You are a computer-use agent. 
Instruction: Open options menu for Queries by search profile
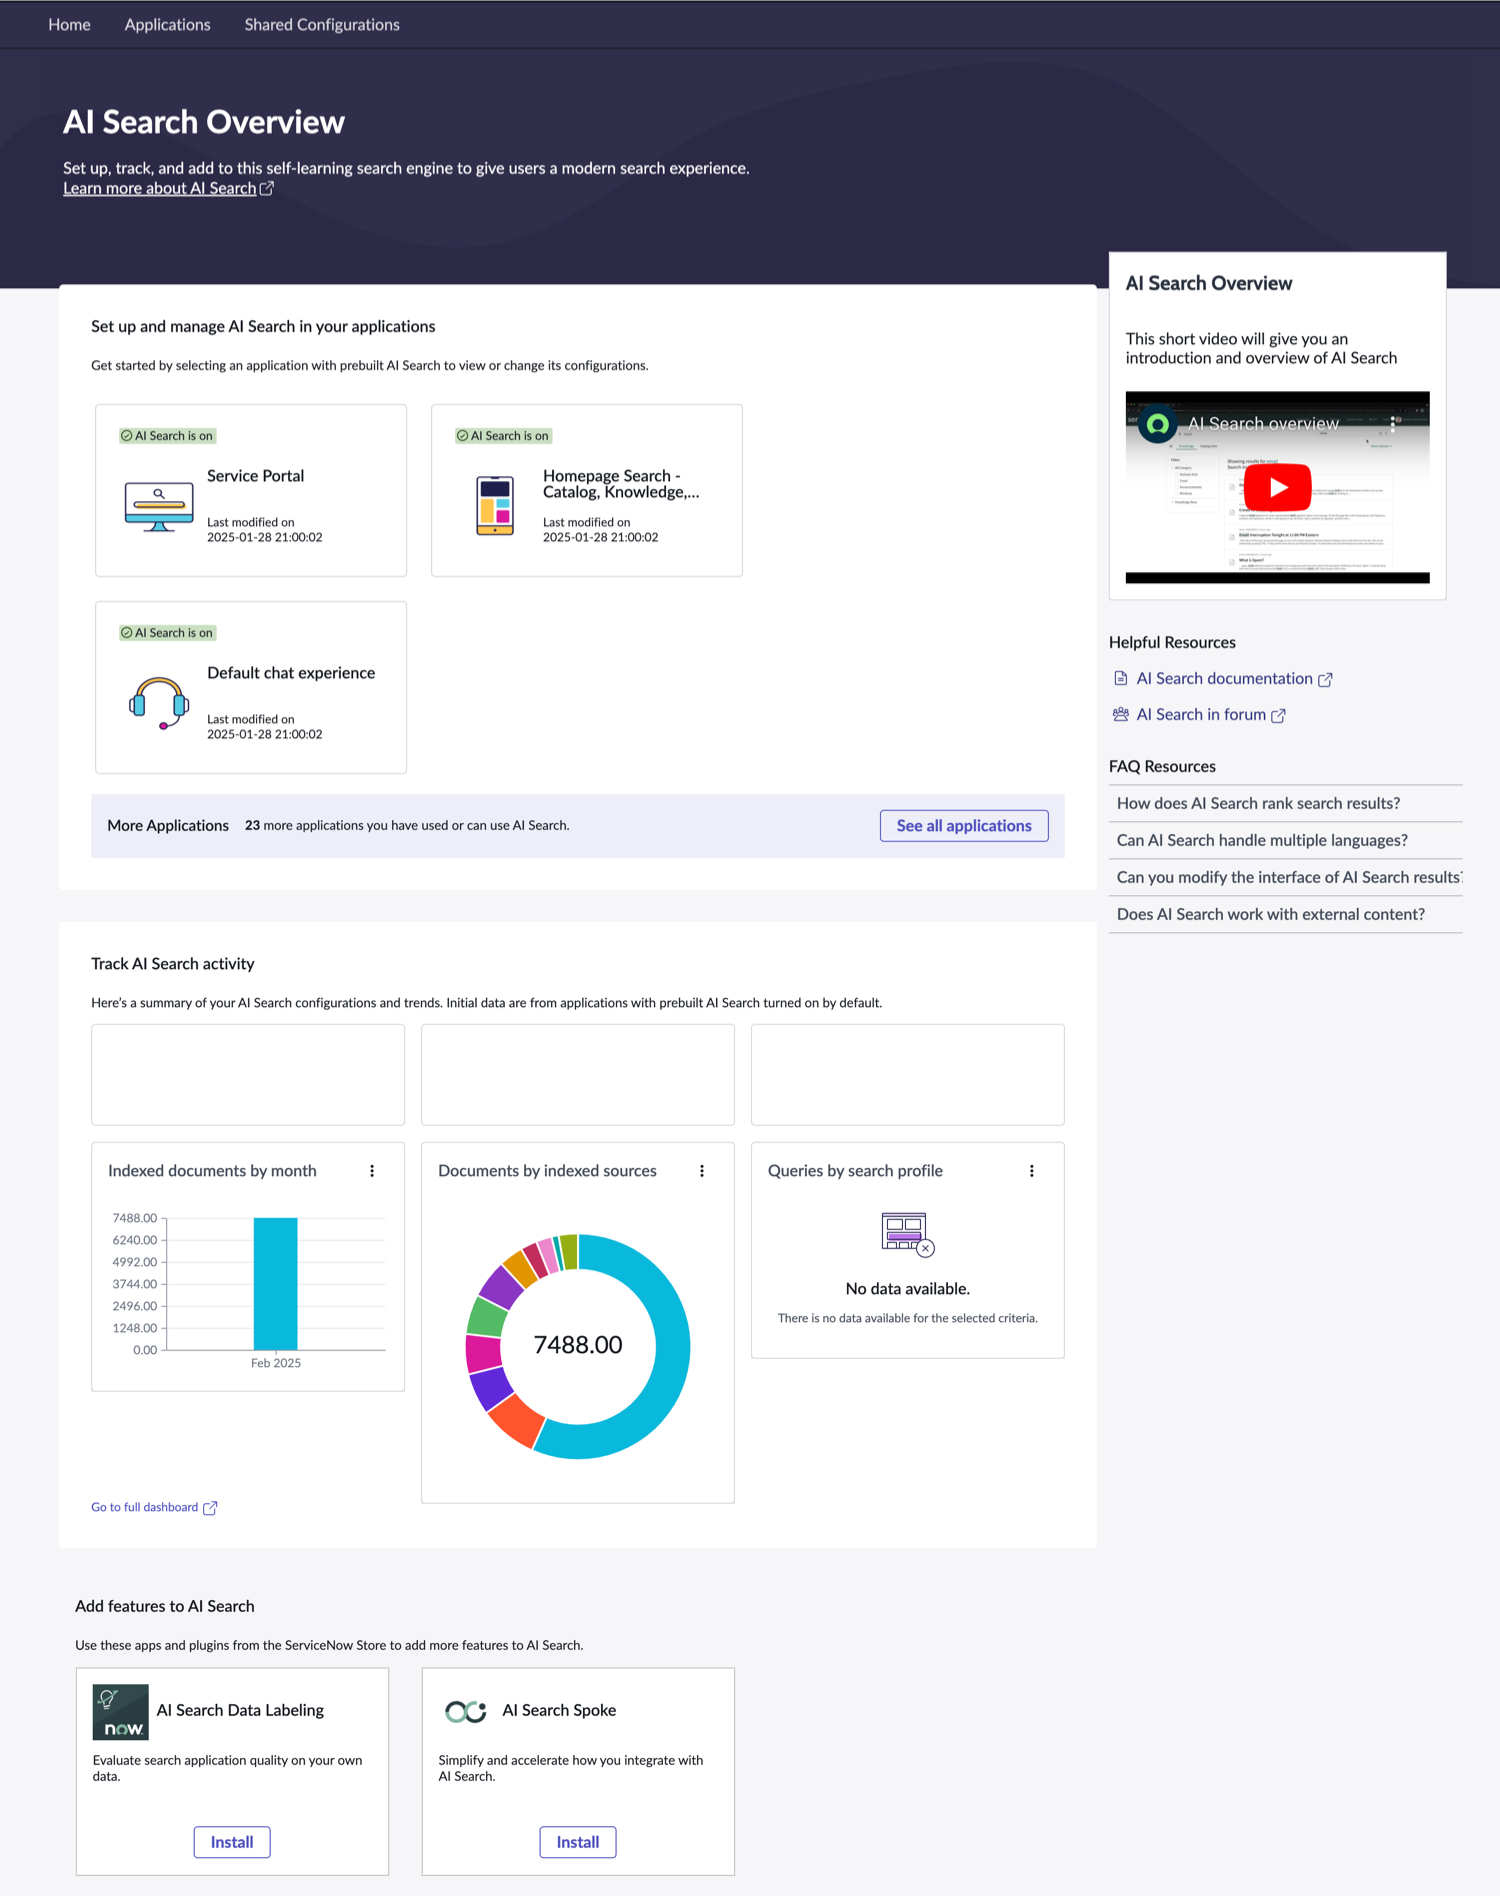coord(1032,1171)
